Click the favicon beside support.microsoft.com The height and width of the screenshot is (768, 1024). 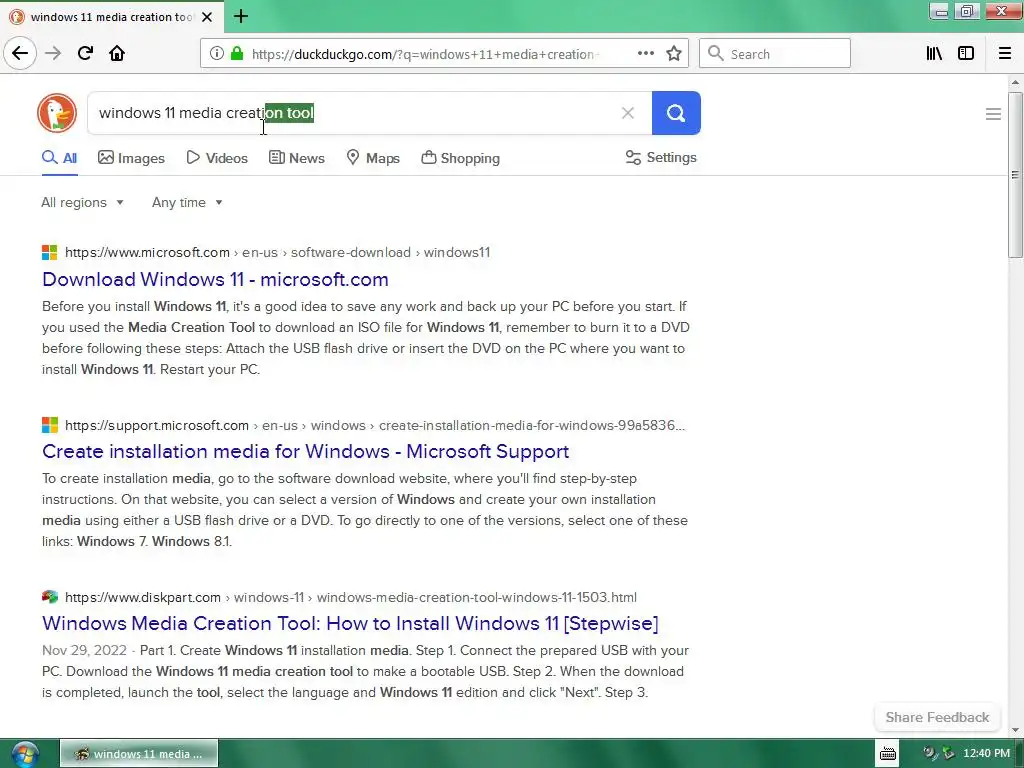[x=50, y=425]
